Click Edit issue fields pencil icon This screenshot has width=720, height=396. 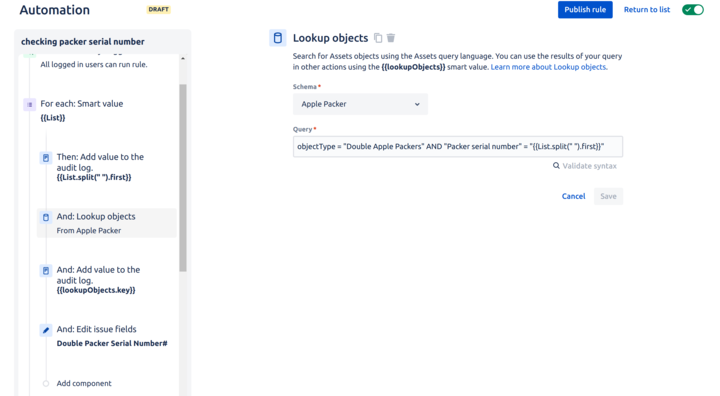[45, 330]
